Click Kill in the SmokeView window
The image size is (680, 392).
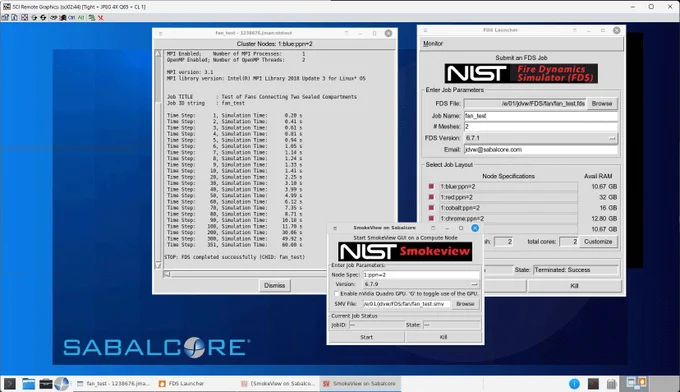(x=443, y=337)
